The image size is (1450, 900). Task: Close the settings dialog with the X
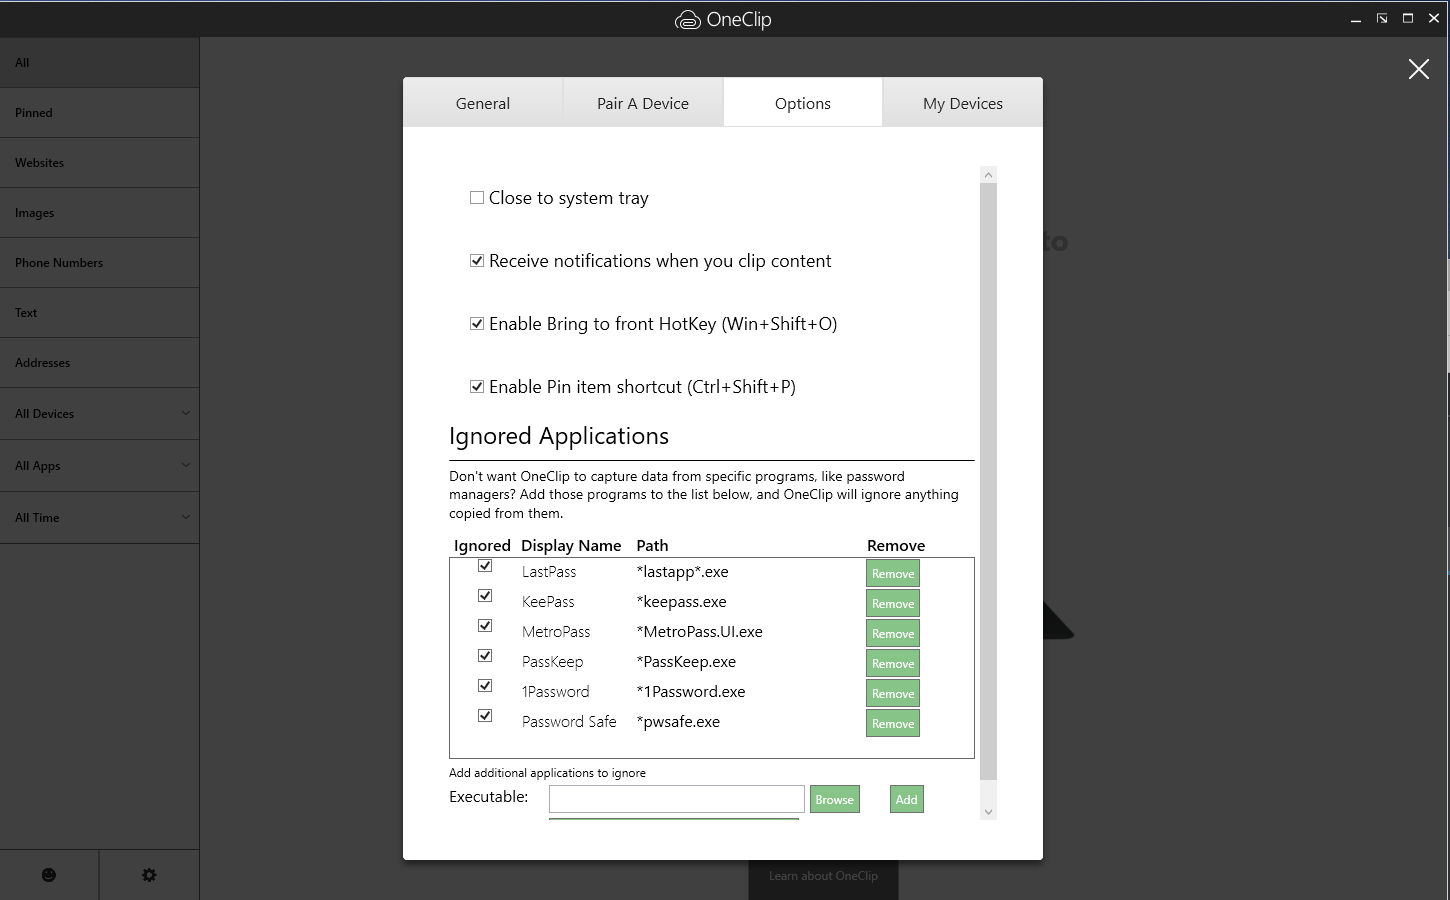pyautogui.click(x=1418, y=69)
